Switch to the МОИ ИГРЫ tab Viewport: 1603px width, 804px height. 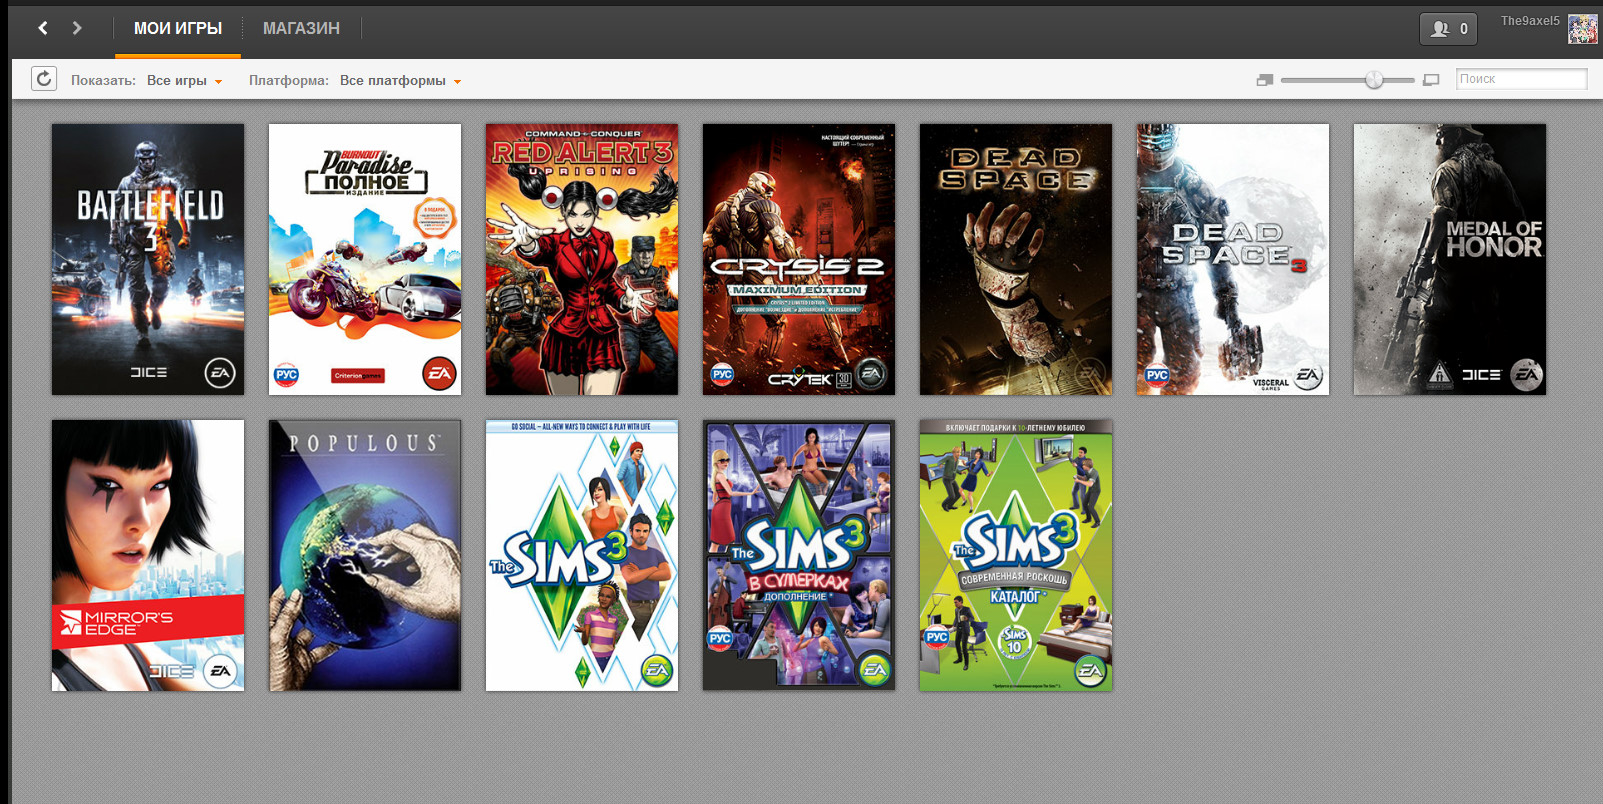coord(178,29)
